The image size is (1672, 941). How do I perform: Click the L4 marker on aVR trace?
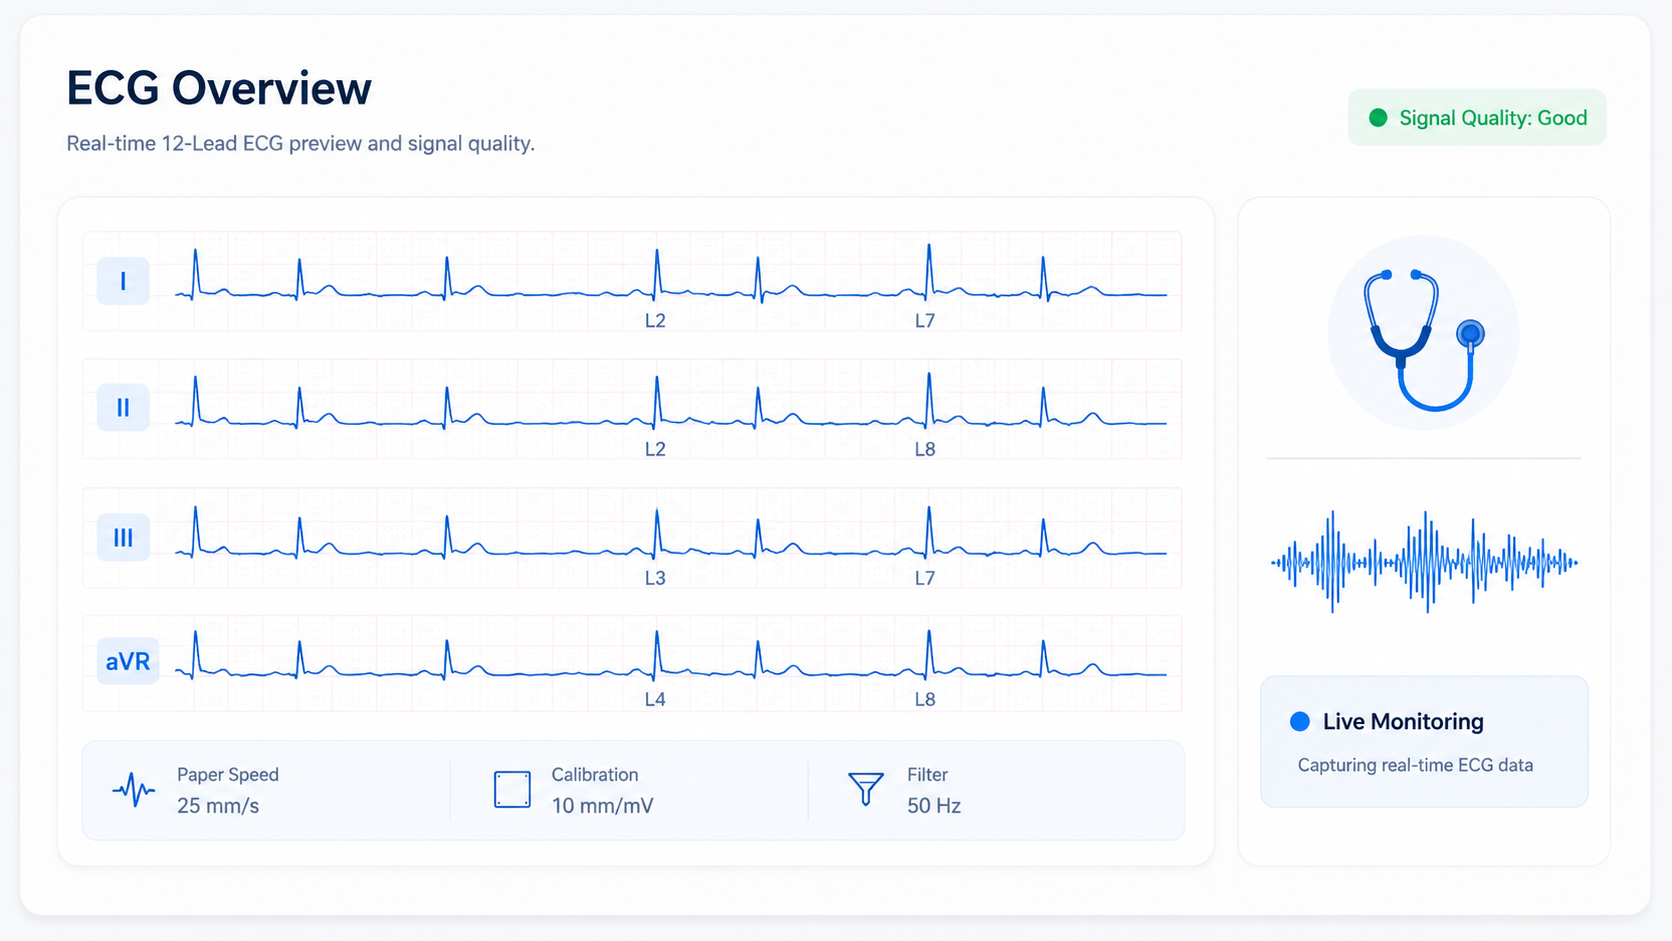pyautogui.click(x=655, y=699)
